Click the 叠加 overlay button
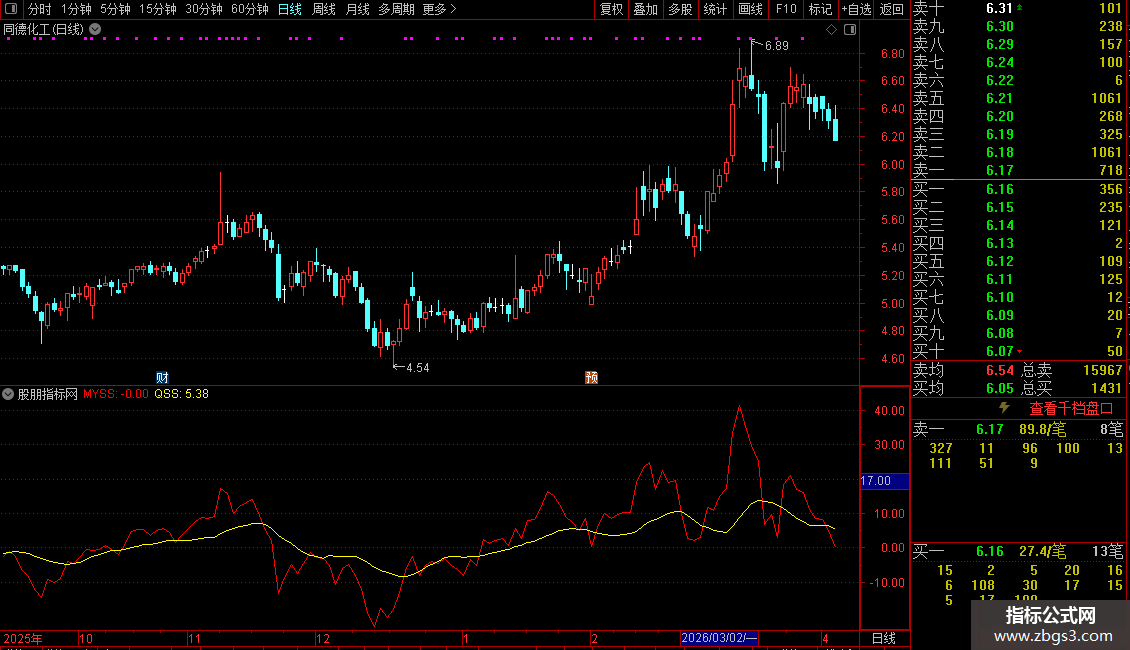This screenshot has width=1130, height=650. [646, 9]
